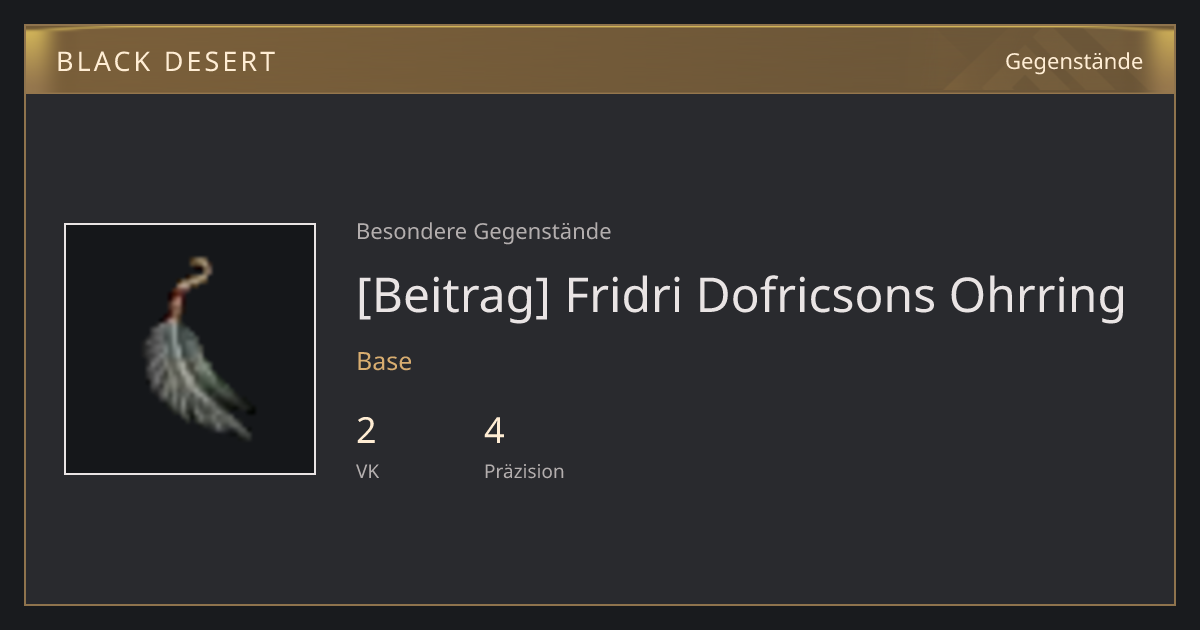Select the Base enhancement level label
The width and height of the screenshot is (1200, 630).
coord(384,361)
